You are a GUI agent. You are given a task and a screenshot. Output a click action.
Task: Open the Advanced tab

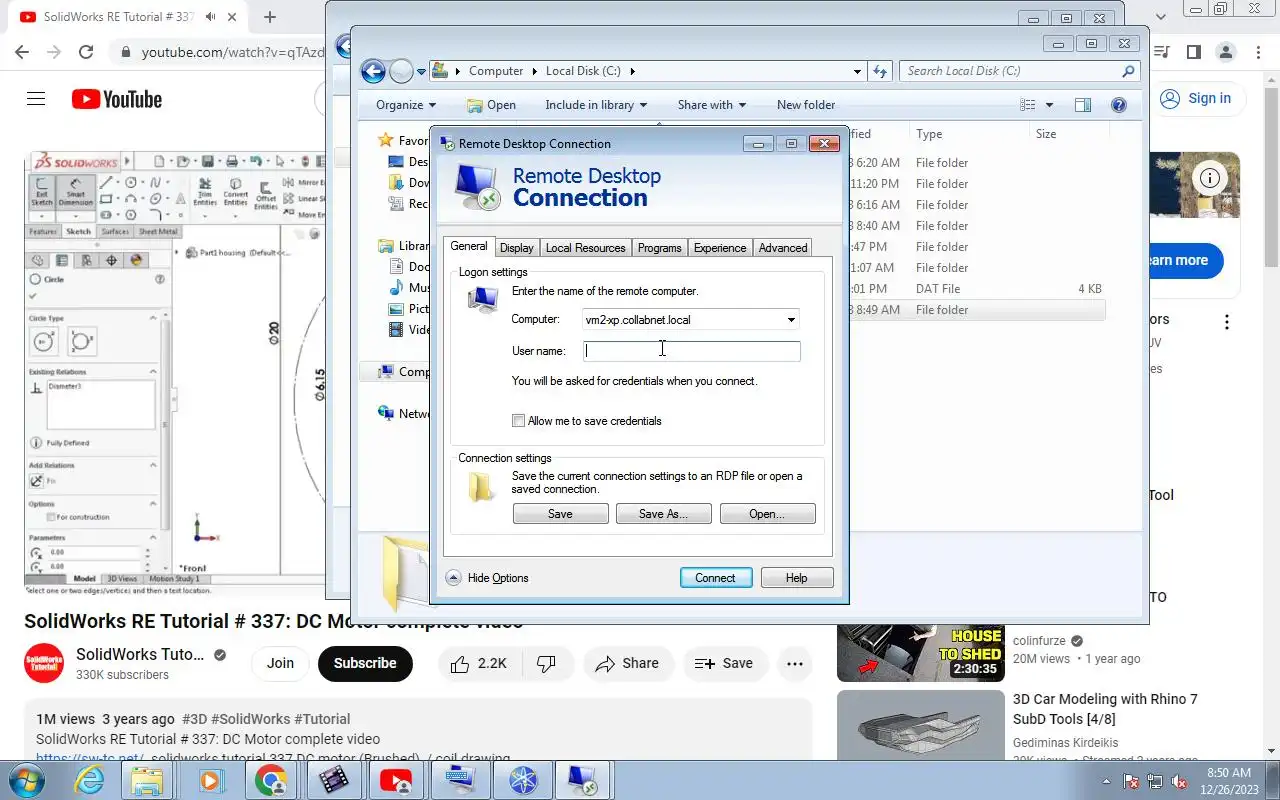[x=782, y=248]
